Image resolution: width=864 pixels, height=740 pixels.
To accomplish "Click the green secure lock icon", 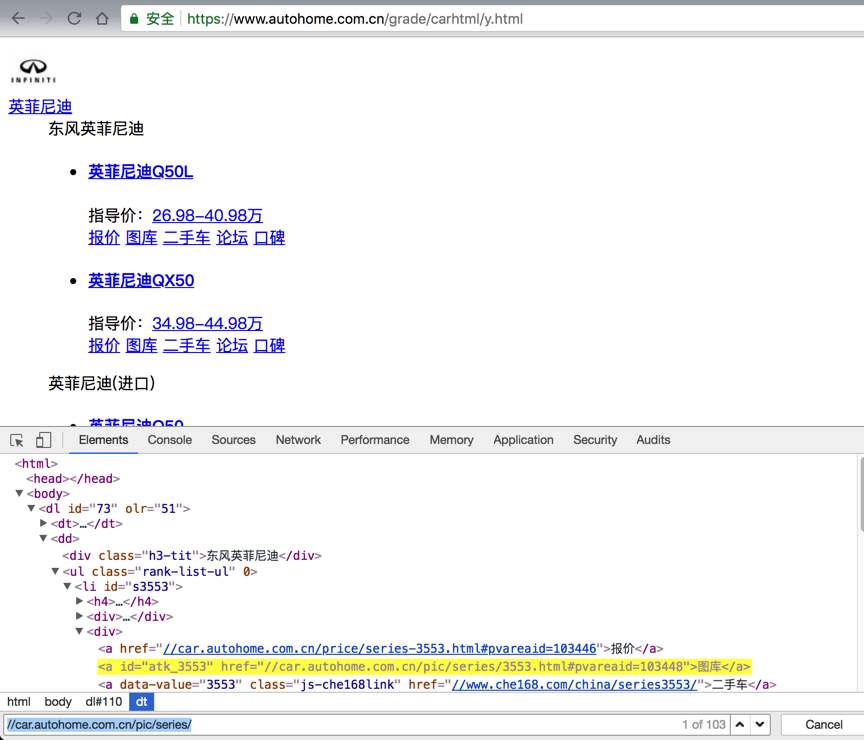I will [134, 19].
